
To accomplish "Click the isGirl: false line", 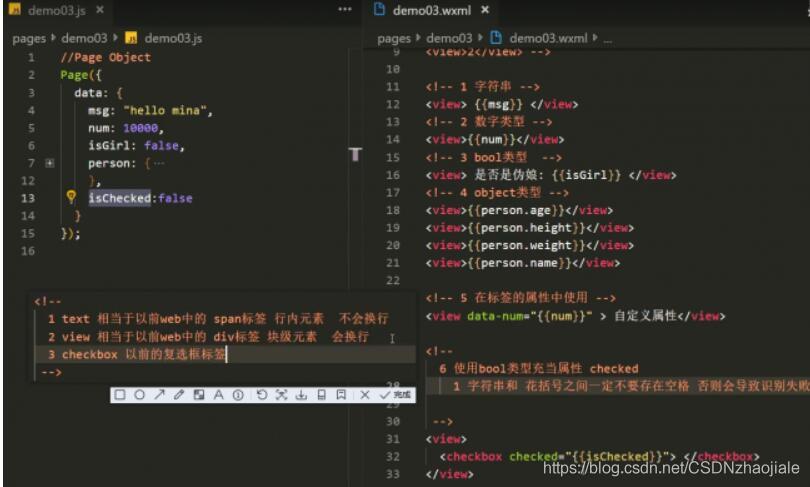I will pyautogui.click(x=136, y=146).
